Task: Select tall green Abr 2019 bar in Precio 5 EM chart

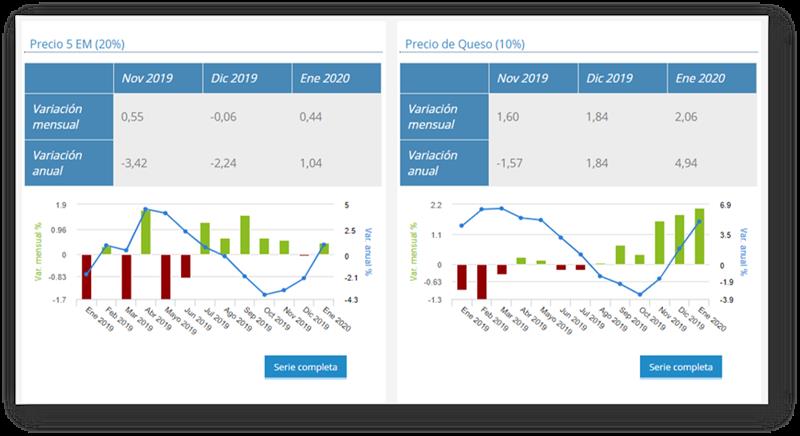Action: [146, 231]
